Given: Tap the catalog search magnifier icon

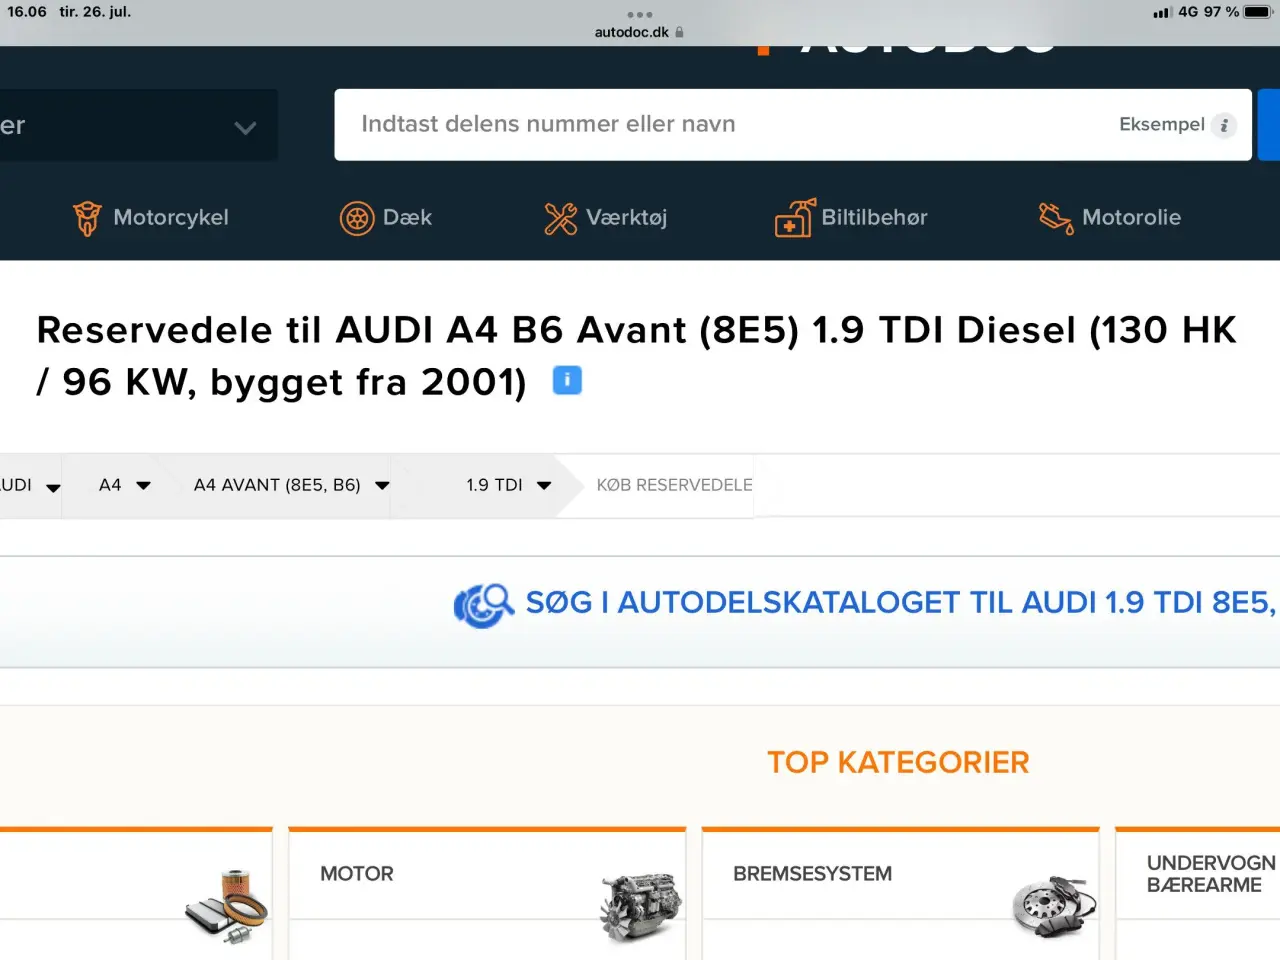Looking at the screenshot, I should pos(484,605).
